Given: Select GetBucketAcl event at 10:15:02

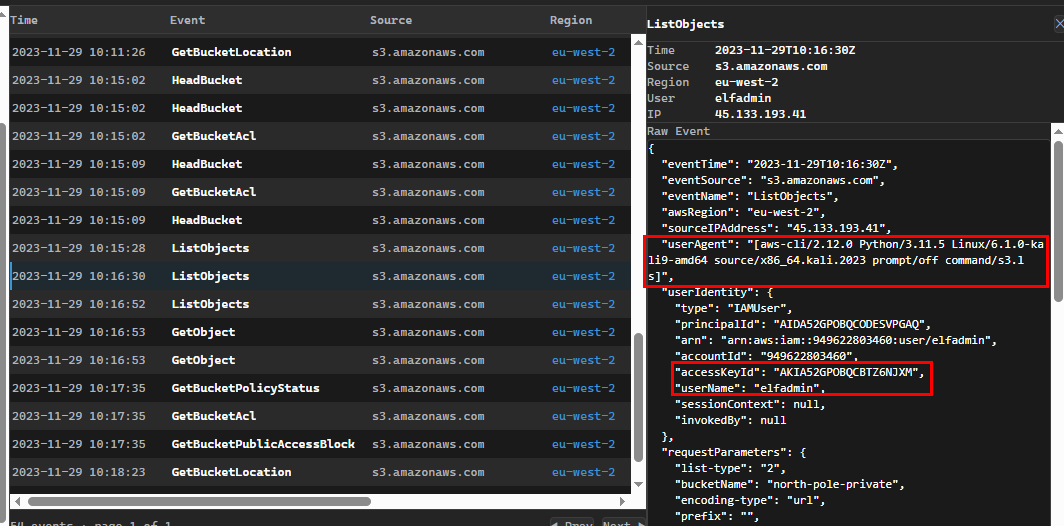Looking at the screenshot, I should [320, 136].
